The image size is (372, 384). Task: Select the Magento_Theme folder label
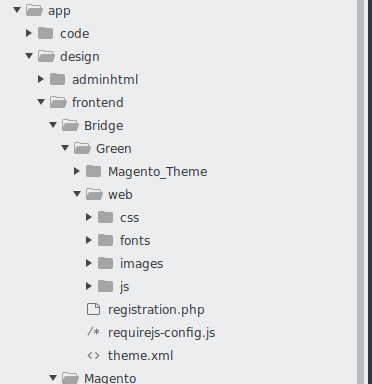[x=158, y=172]
